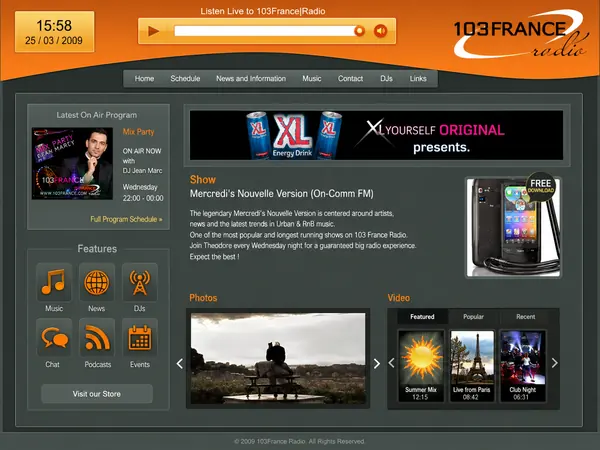Go to previous videos with left arrow
This screenshot has height=450, width=600.
[391, 363]
